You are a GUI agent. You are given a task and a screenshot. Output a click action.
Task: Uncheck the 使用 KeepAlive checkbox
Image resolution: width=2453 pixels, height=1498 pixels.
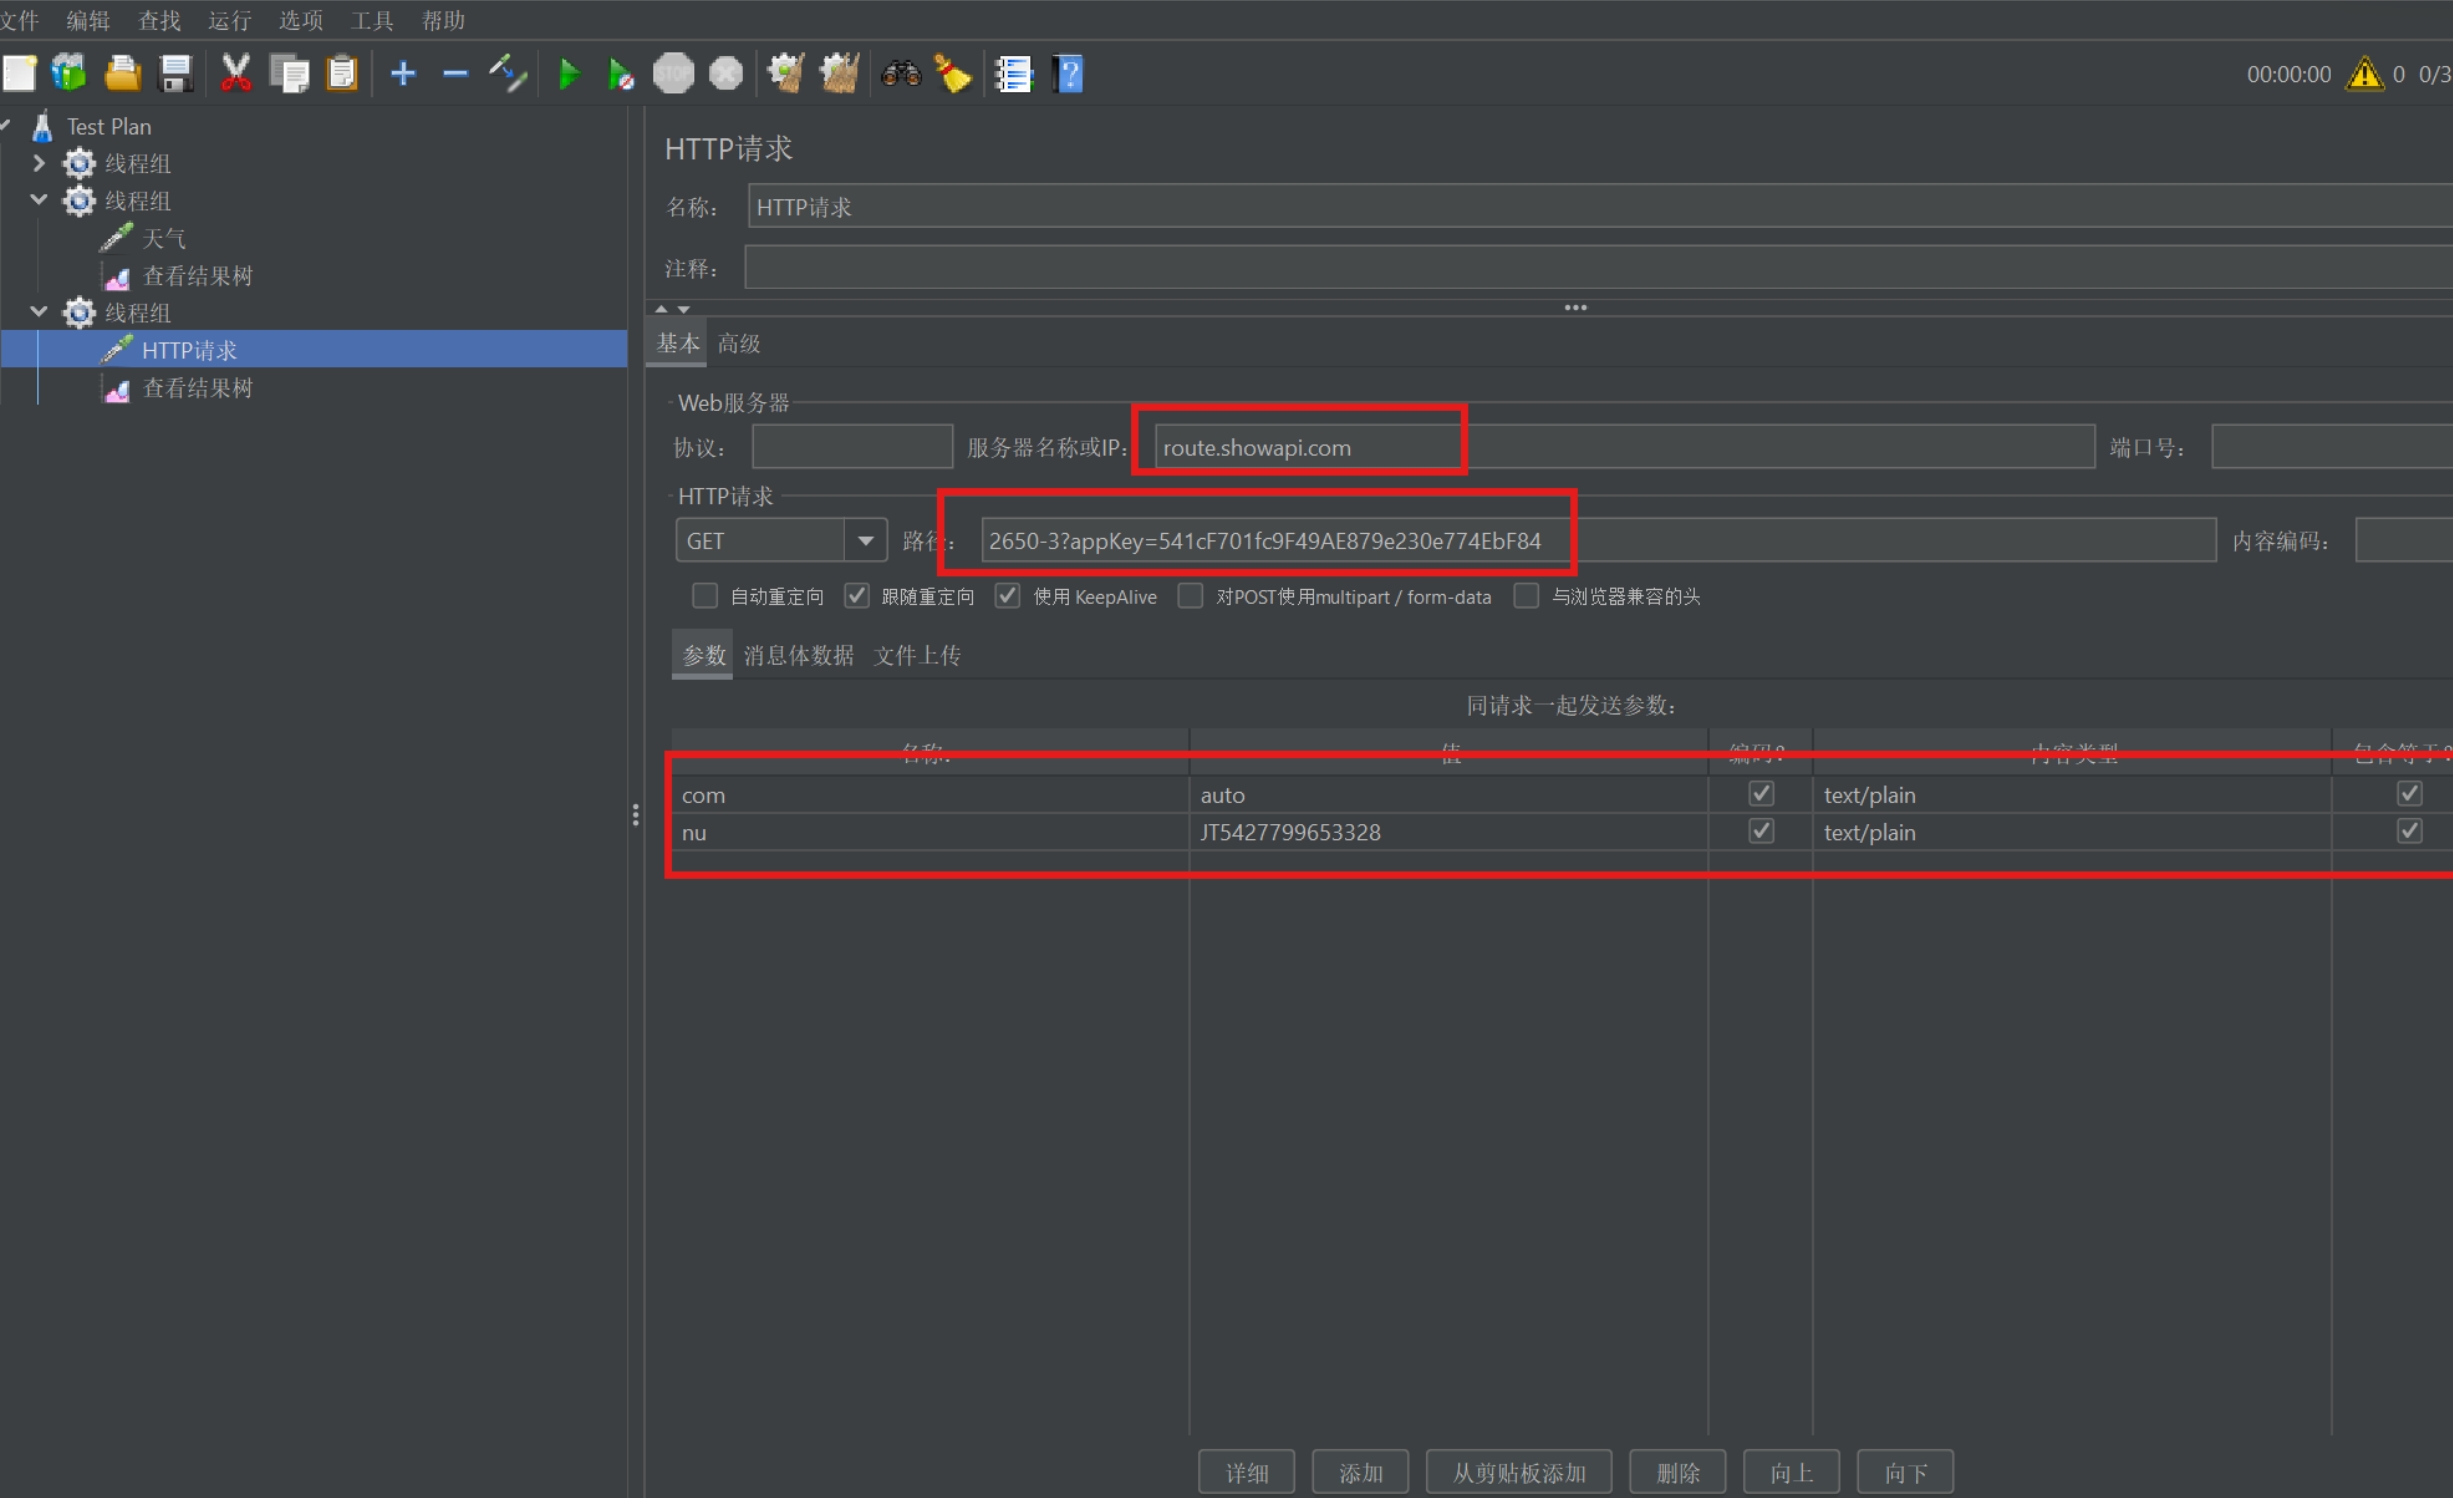coord(1007,596)
